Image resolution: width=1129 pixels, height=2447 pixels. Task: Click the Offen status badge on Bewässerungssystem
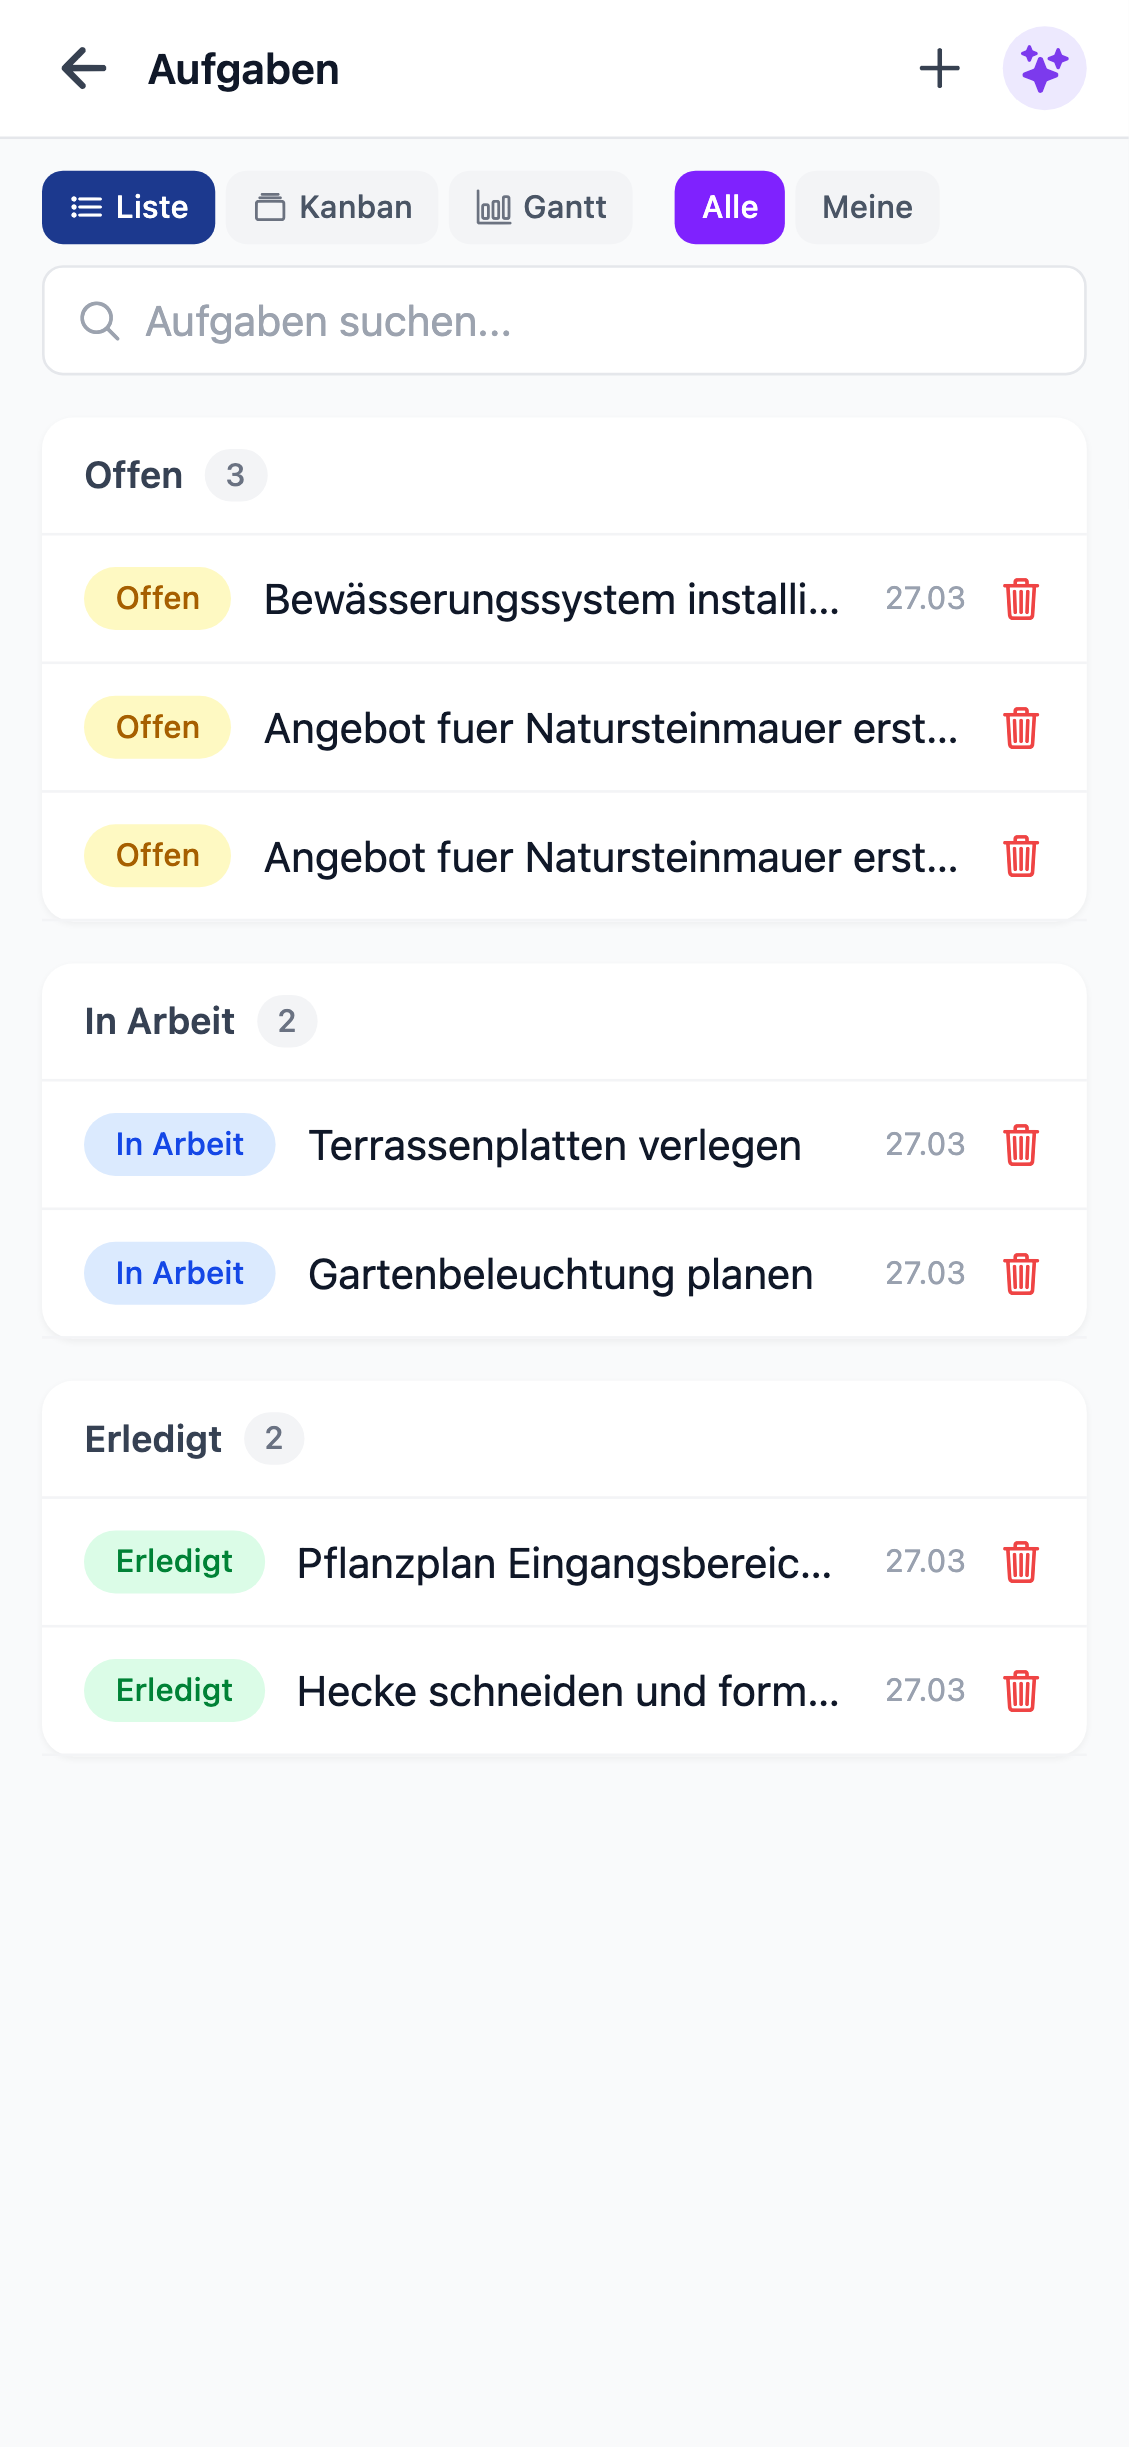tap(157, 599)
